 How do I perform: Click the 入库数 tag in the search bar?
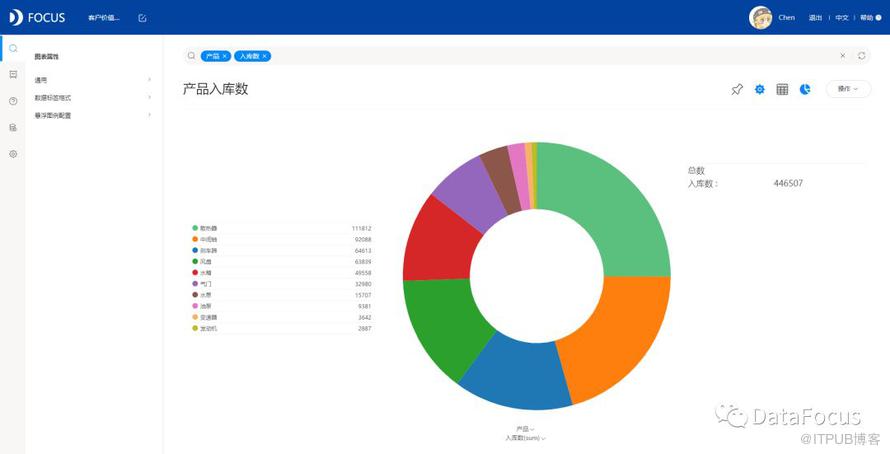(253, 56)
